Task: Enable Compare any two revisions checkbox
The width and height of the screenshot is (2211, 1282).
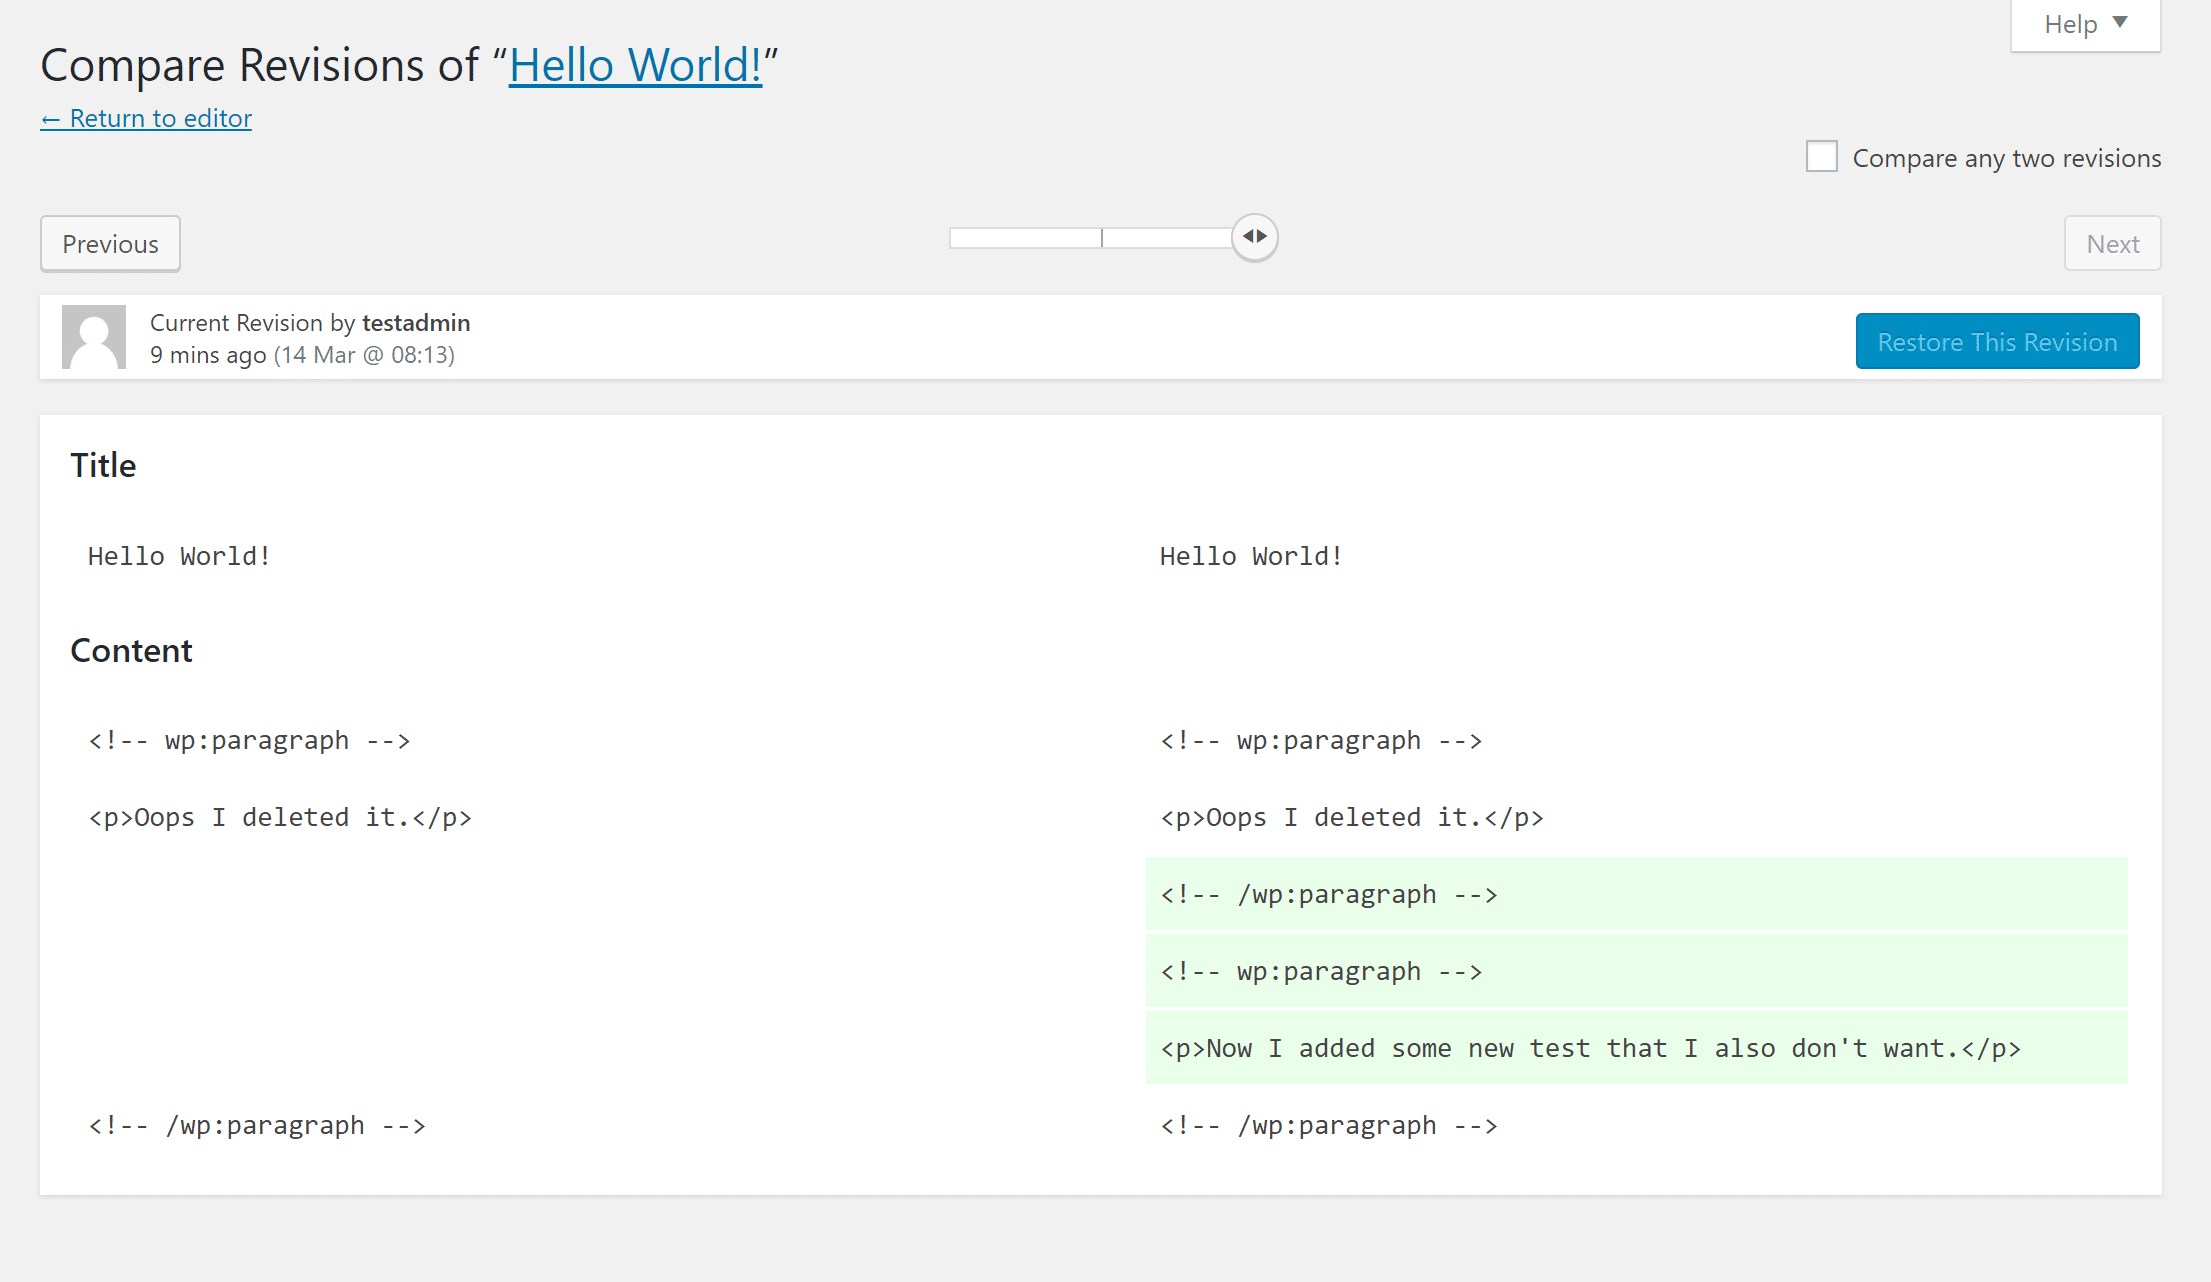Action: pos(1823,159)
